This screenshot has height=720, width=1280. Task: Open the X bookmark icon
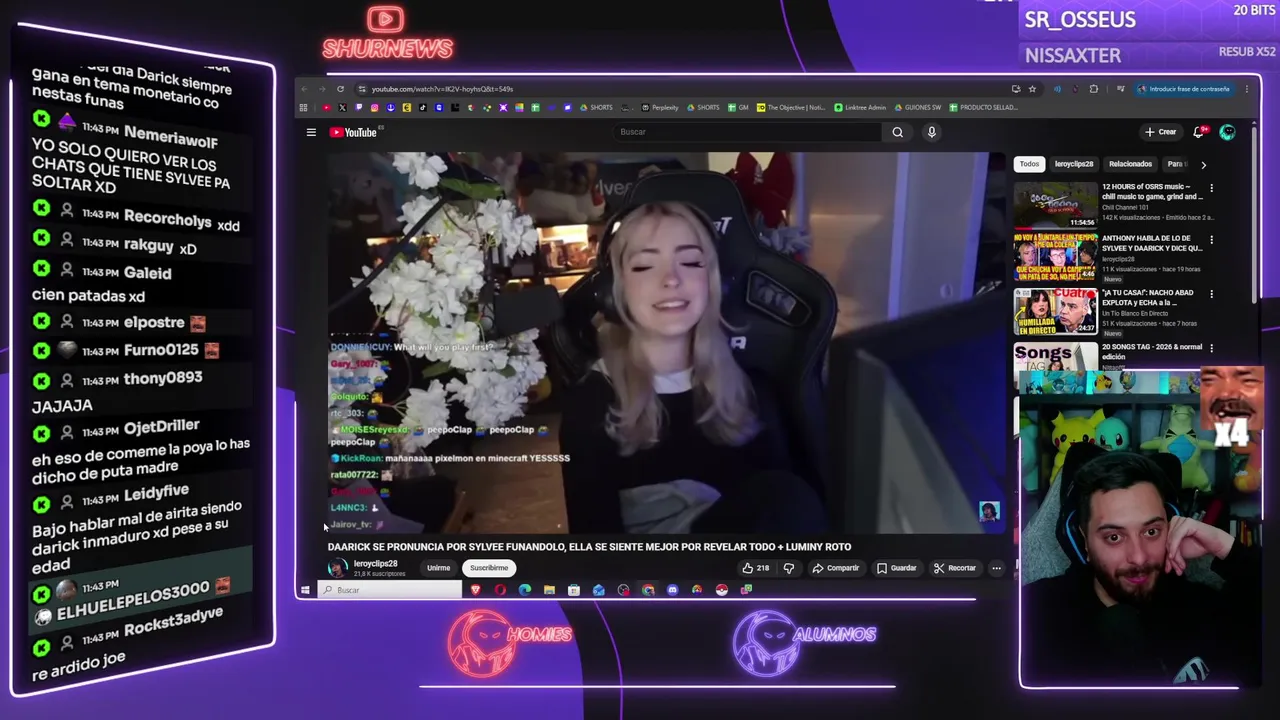coord(342,107)
